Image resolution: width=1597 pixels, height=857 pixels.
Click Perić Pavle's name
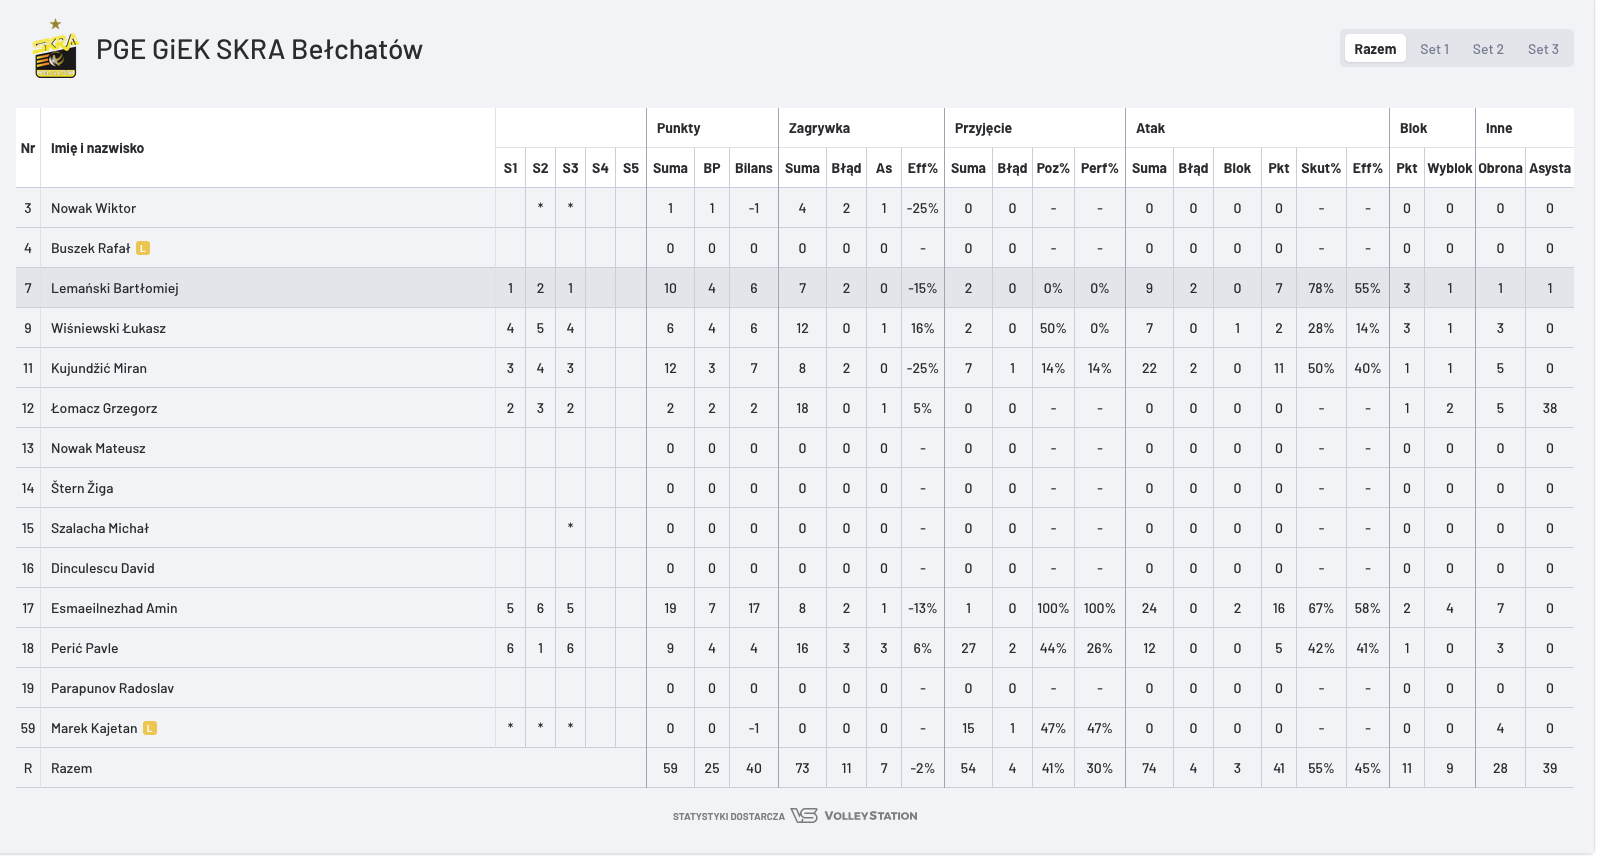tap(85, 648)
